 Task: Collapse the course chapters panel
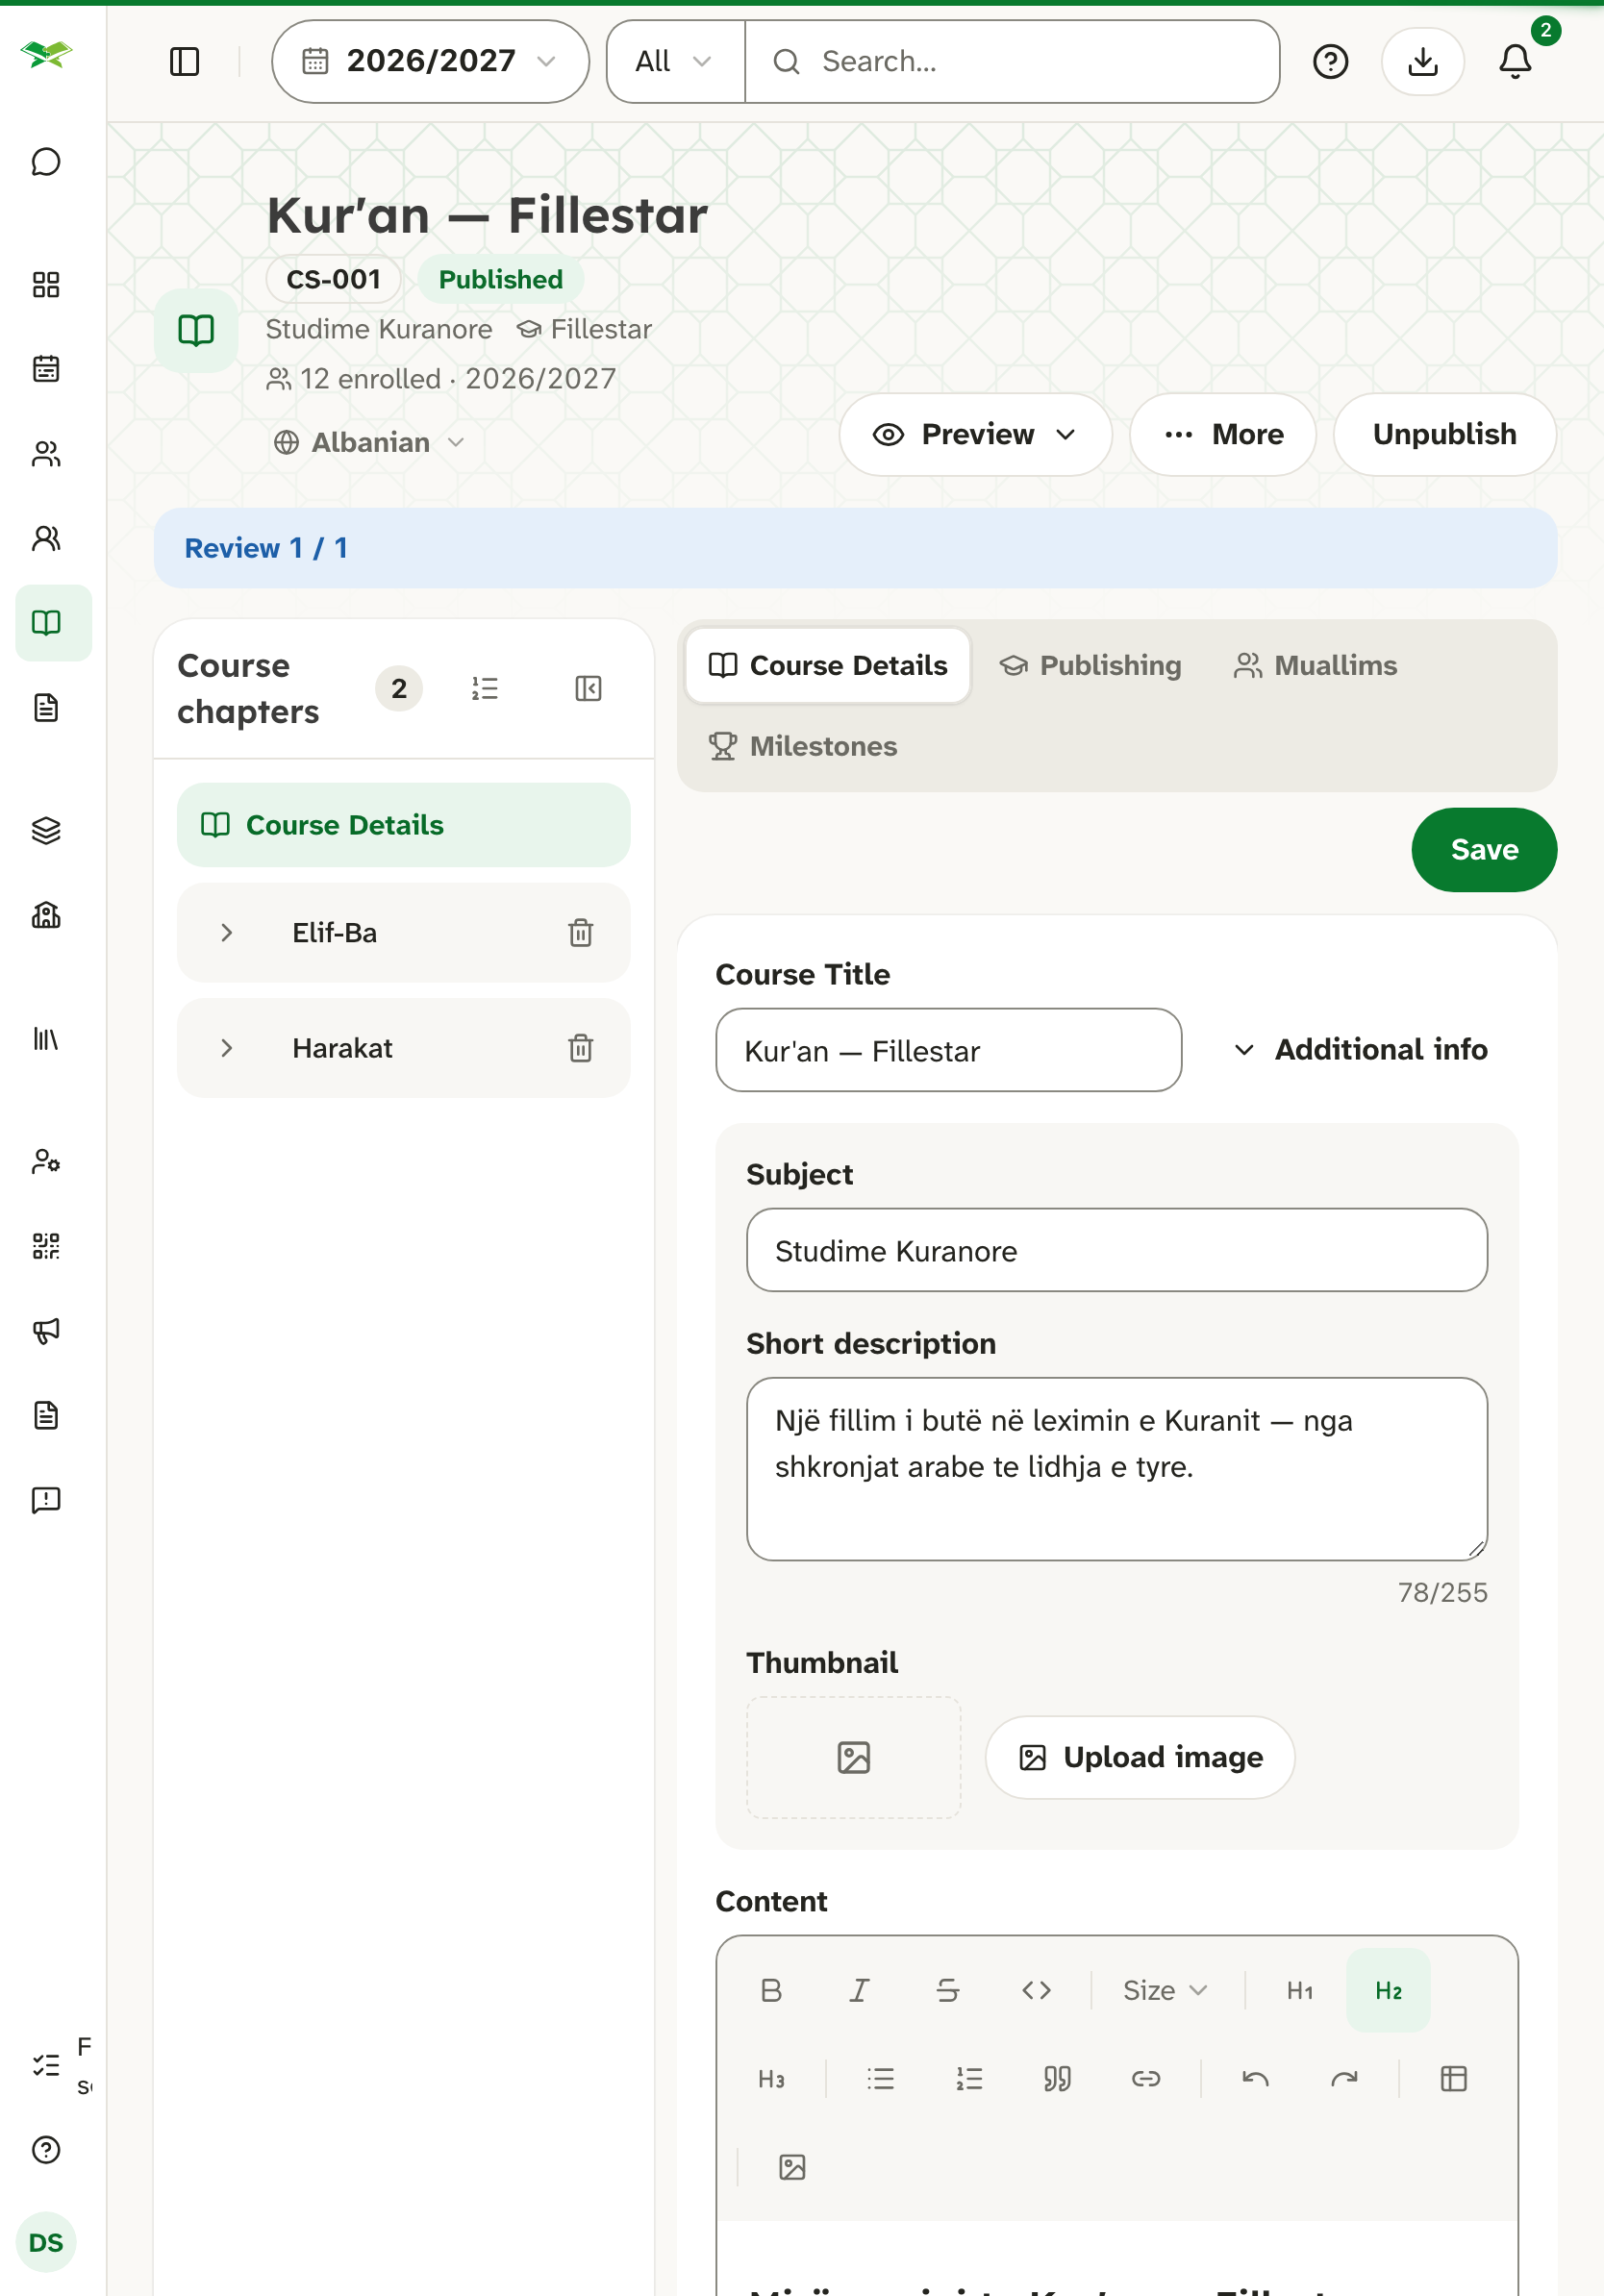click(588, 688)
